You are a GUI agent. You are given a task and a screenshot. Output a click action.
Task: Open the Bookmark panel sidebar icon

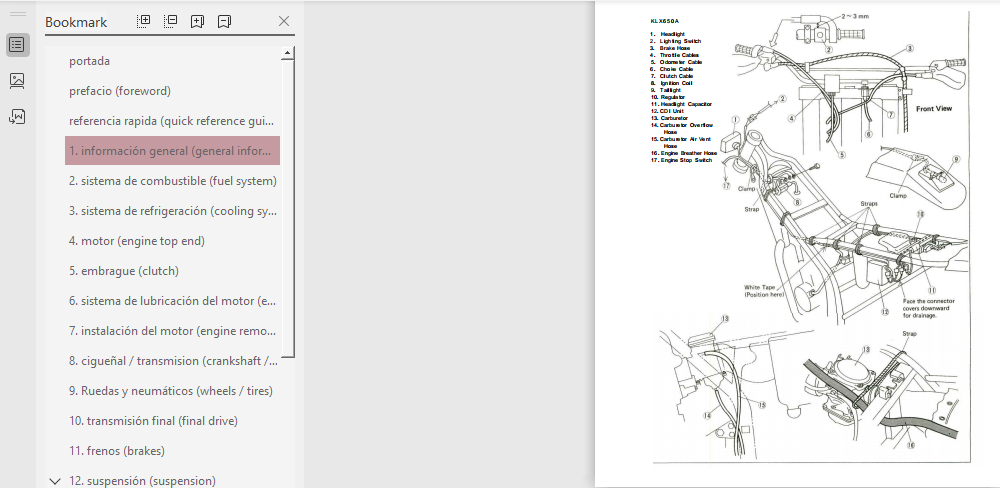[17, 45]
